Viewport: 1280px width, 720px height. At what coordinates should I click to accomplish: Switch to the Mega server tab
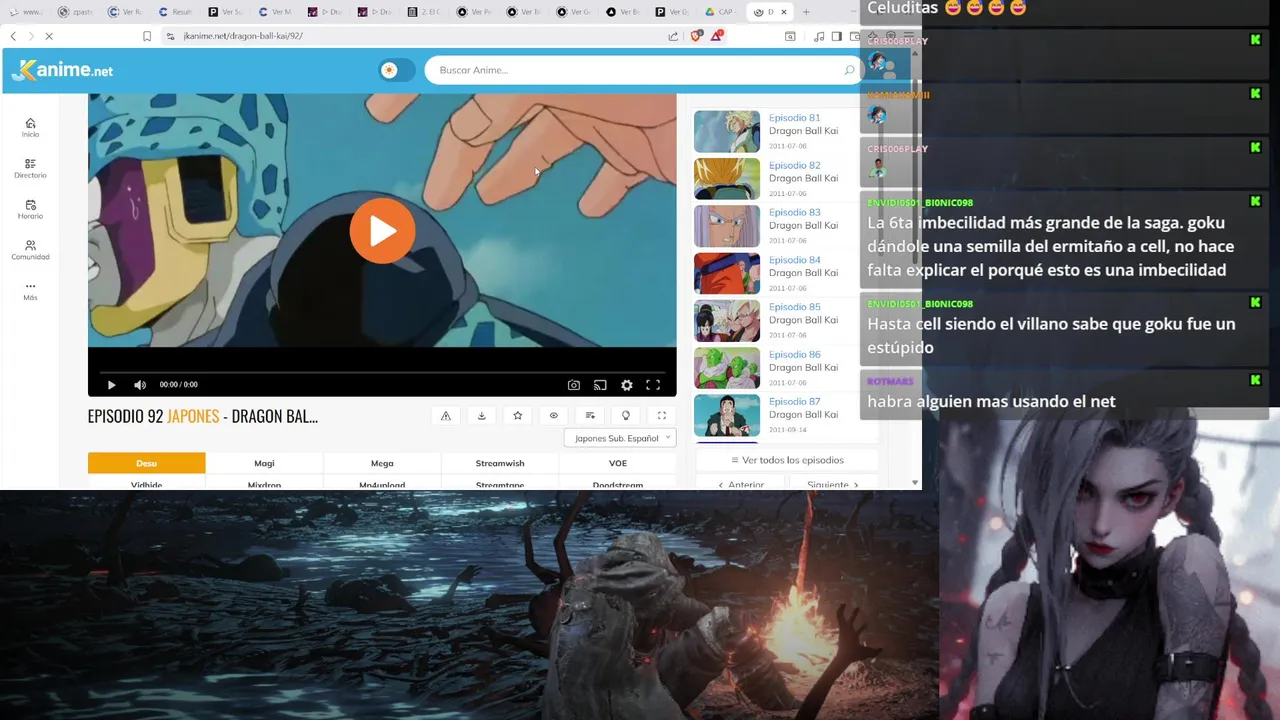(382, 463)
